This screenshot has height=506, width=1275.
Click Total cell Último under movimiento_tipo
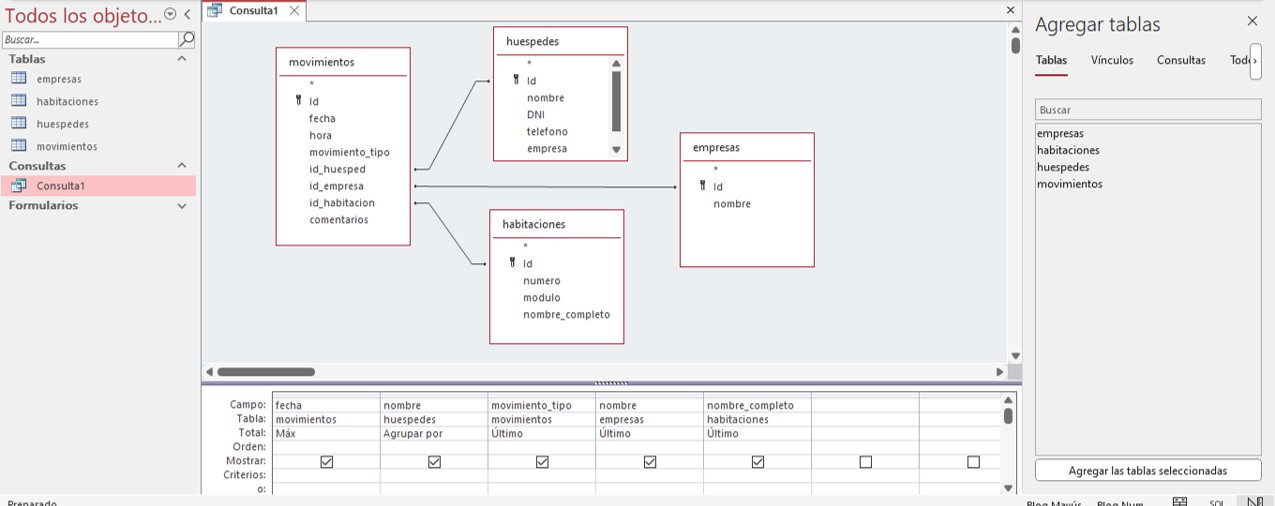tap(542, 434)
